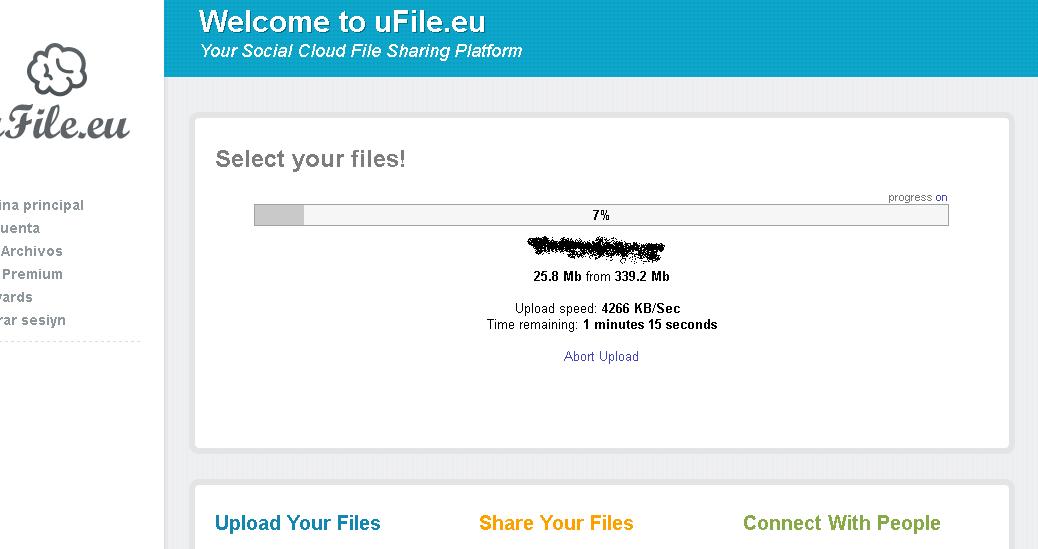Abort the upload in progress
1038x549 pixels.
(601, 356)
